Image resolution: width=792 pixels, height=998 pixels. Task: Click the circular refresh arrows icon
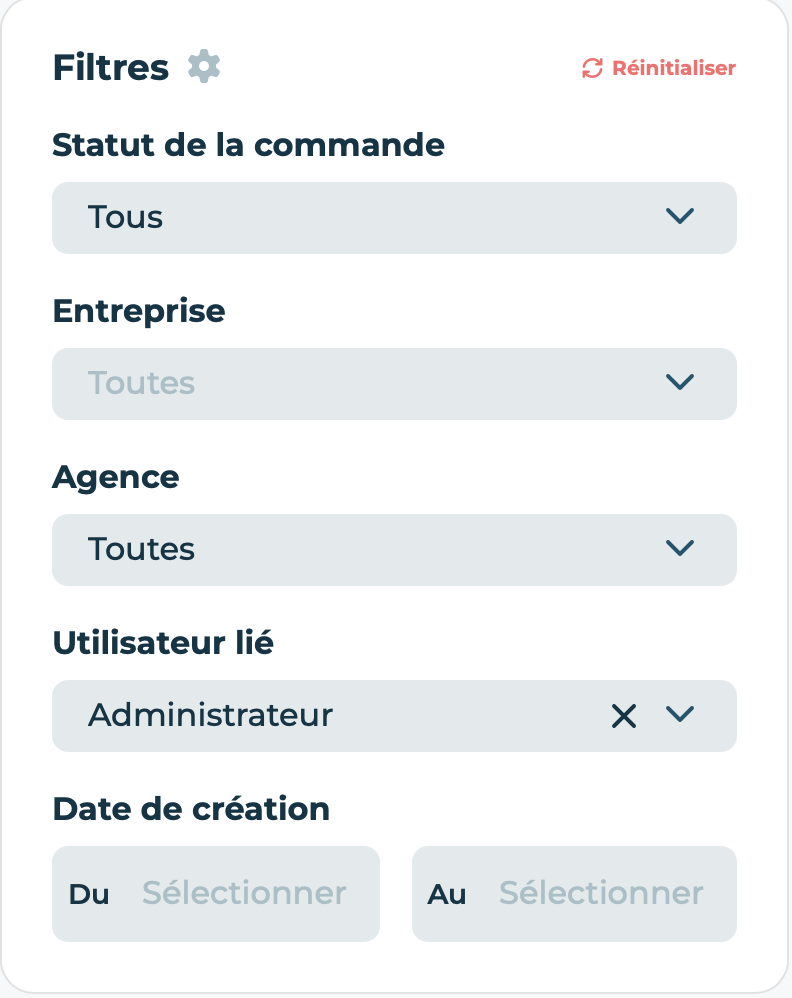(x=592, y=68)
